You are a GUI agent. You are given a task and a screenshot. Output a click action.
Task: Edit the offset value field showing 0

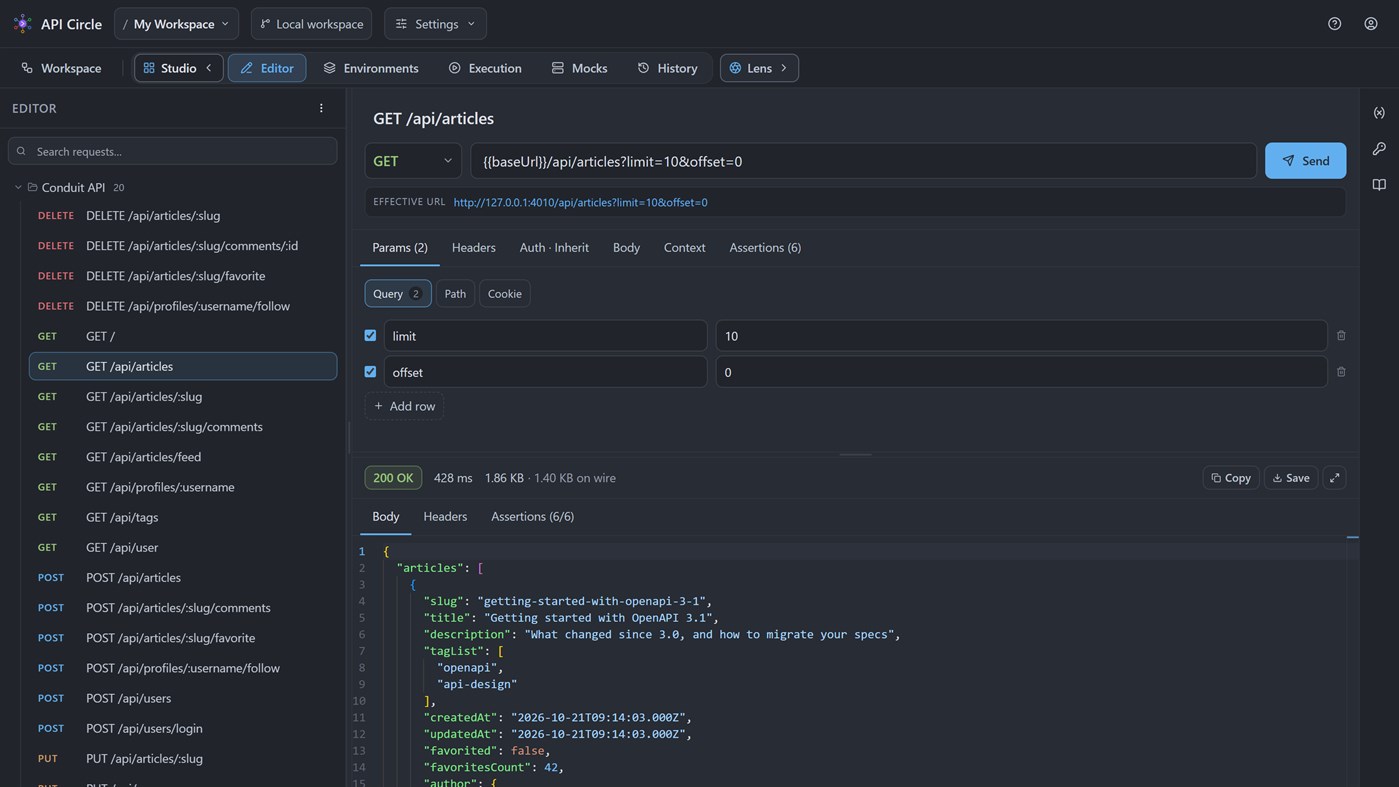(x=1021, y=372)
